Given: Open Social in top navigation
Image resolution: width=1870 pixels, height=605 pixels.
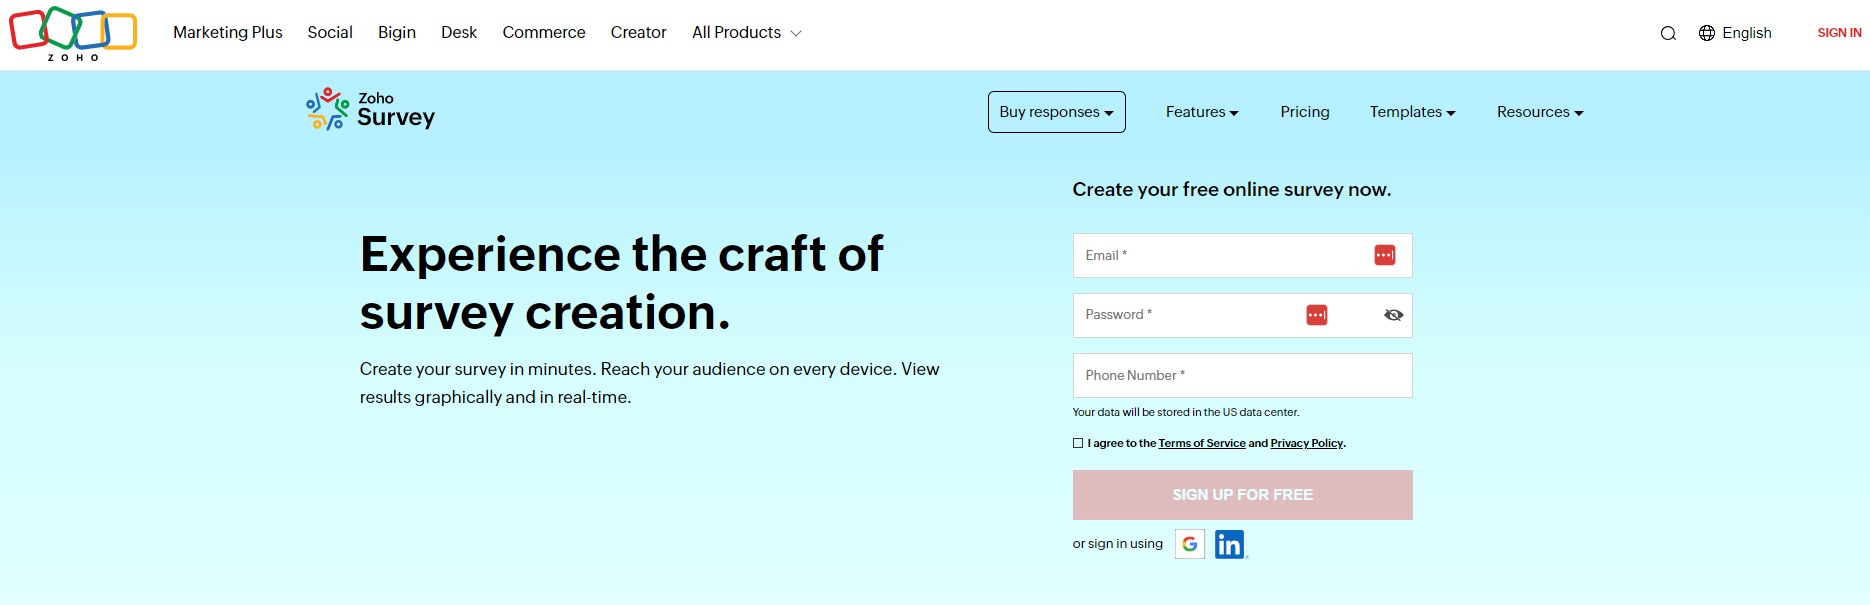Looking at the screenshot, I should (330, 33).
